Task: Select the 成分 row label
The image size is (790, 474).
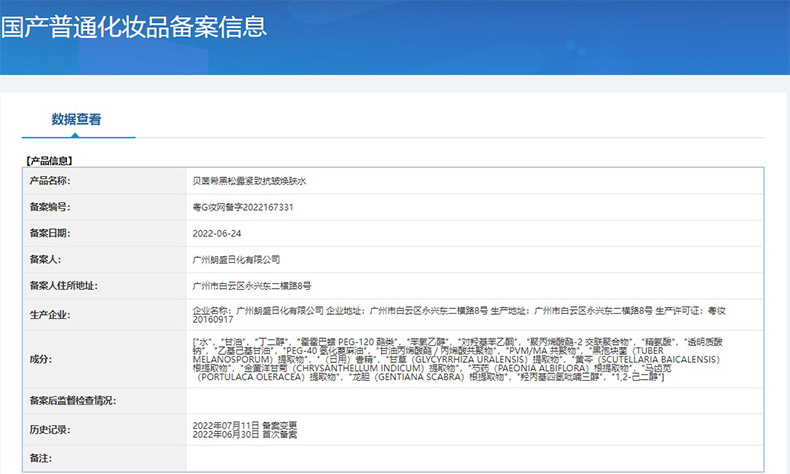Action: 41,358
